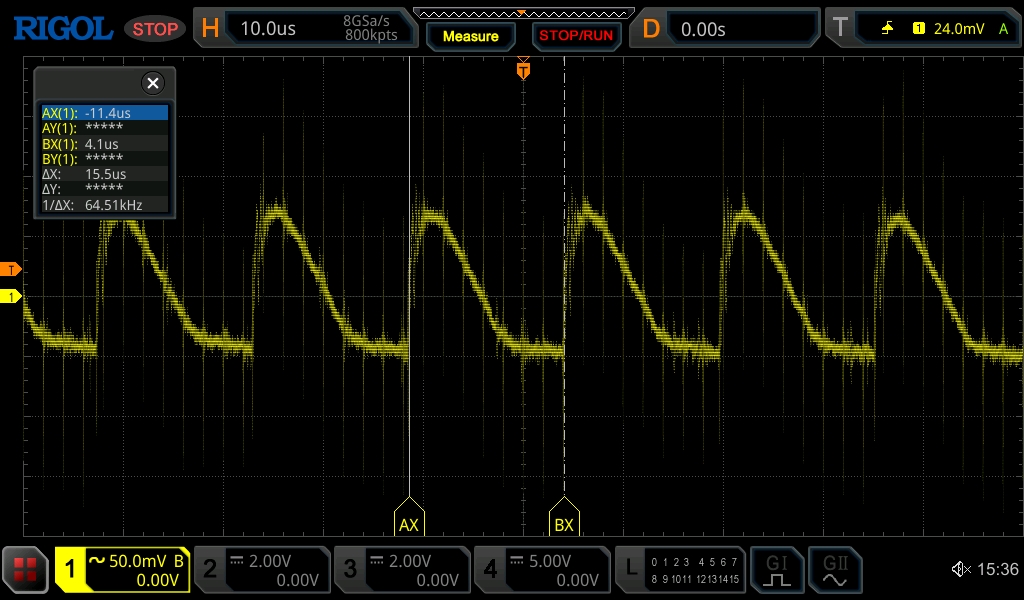Tap the muted speaker icon
1024x600 pixels.
click(961, 569)
